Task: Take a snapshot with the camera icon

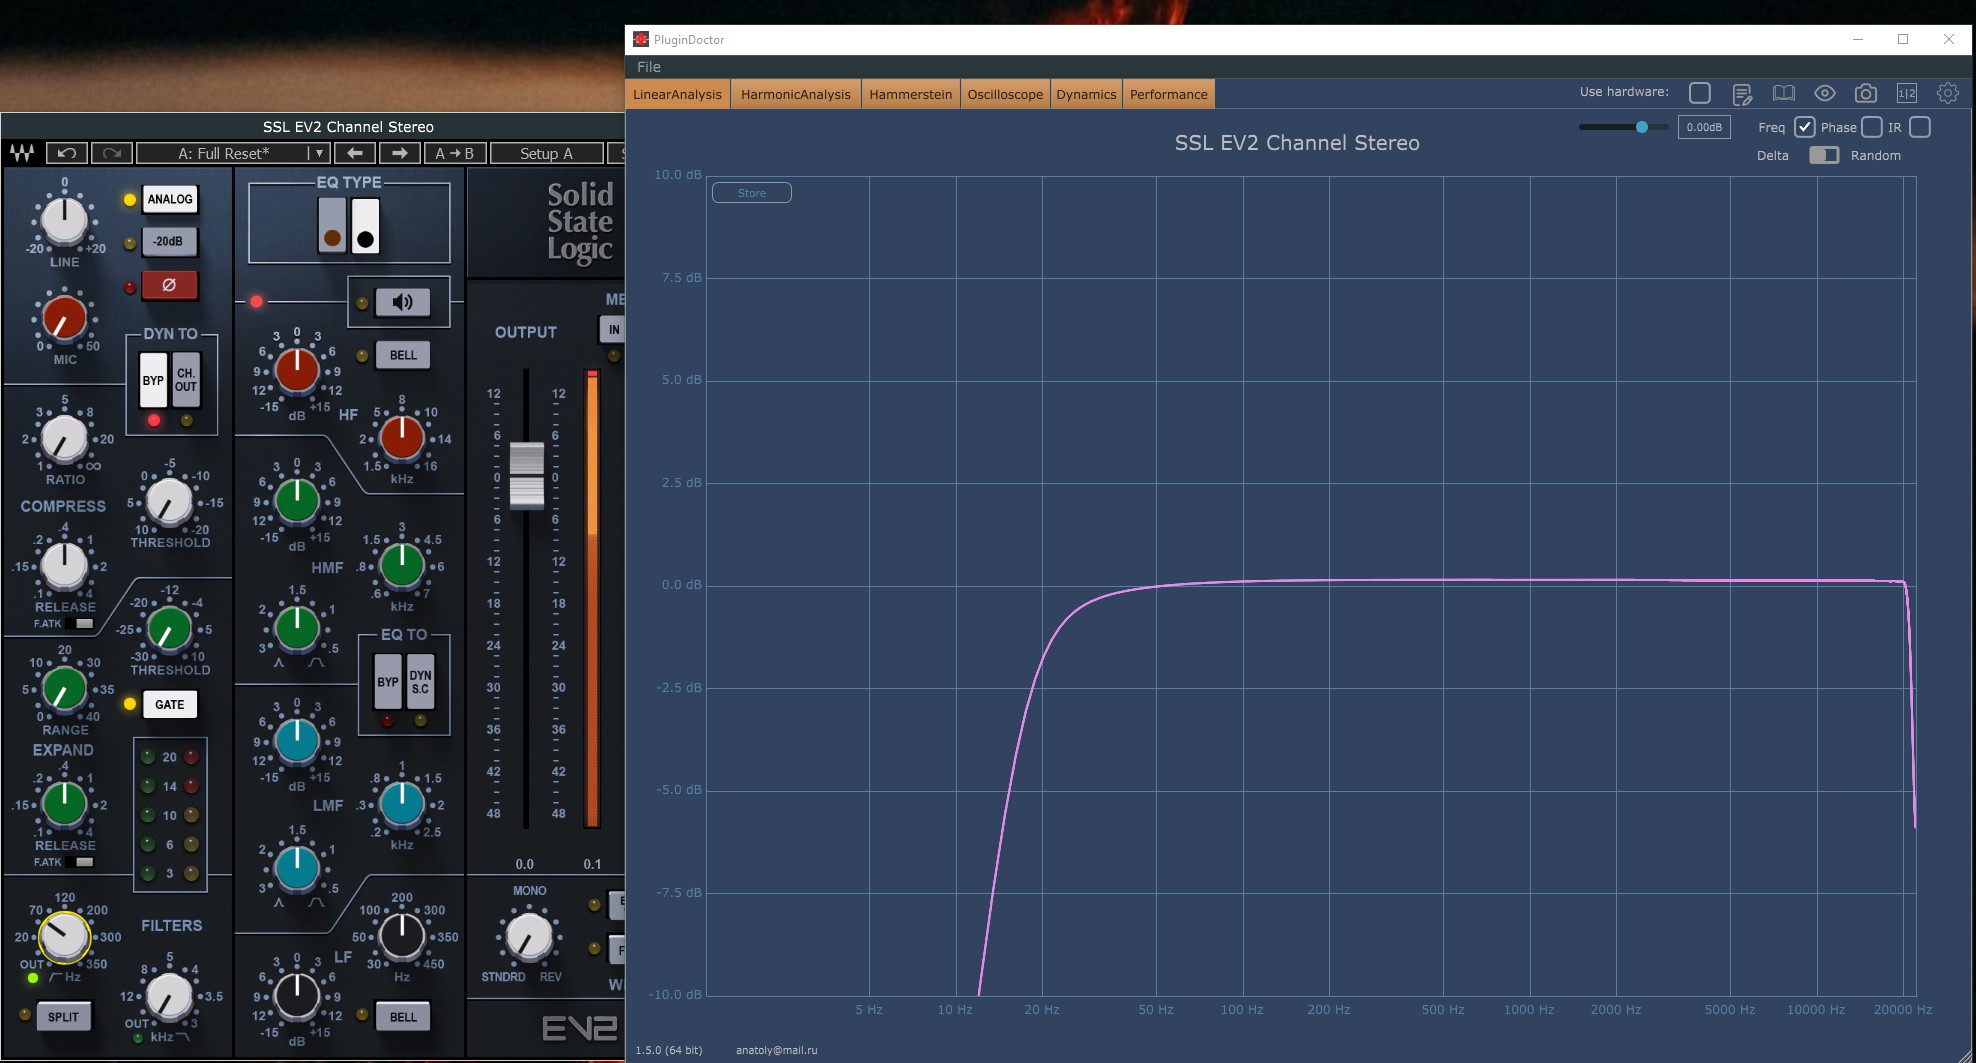Action: pyautogui.click(x=1866, y=94)
